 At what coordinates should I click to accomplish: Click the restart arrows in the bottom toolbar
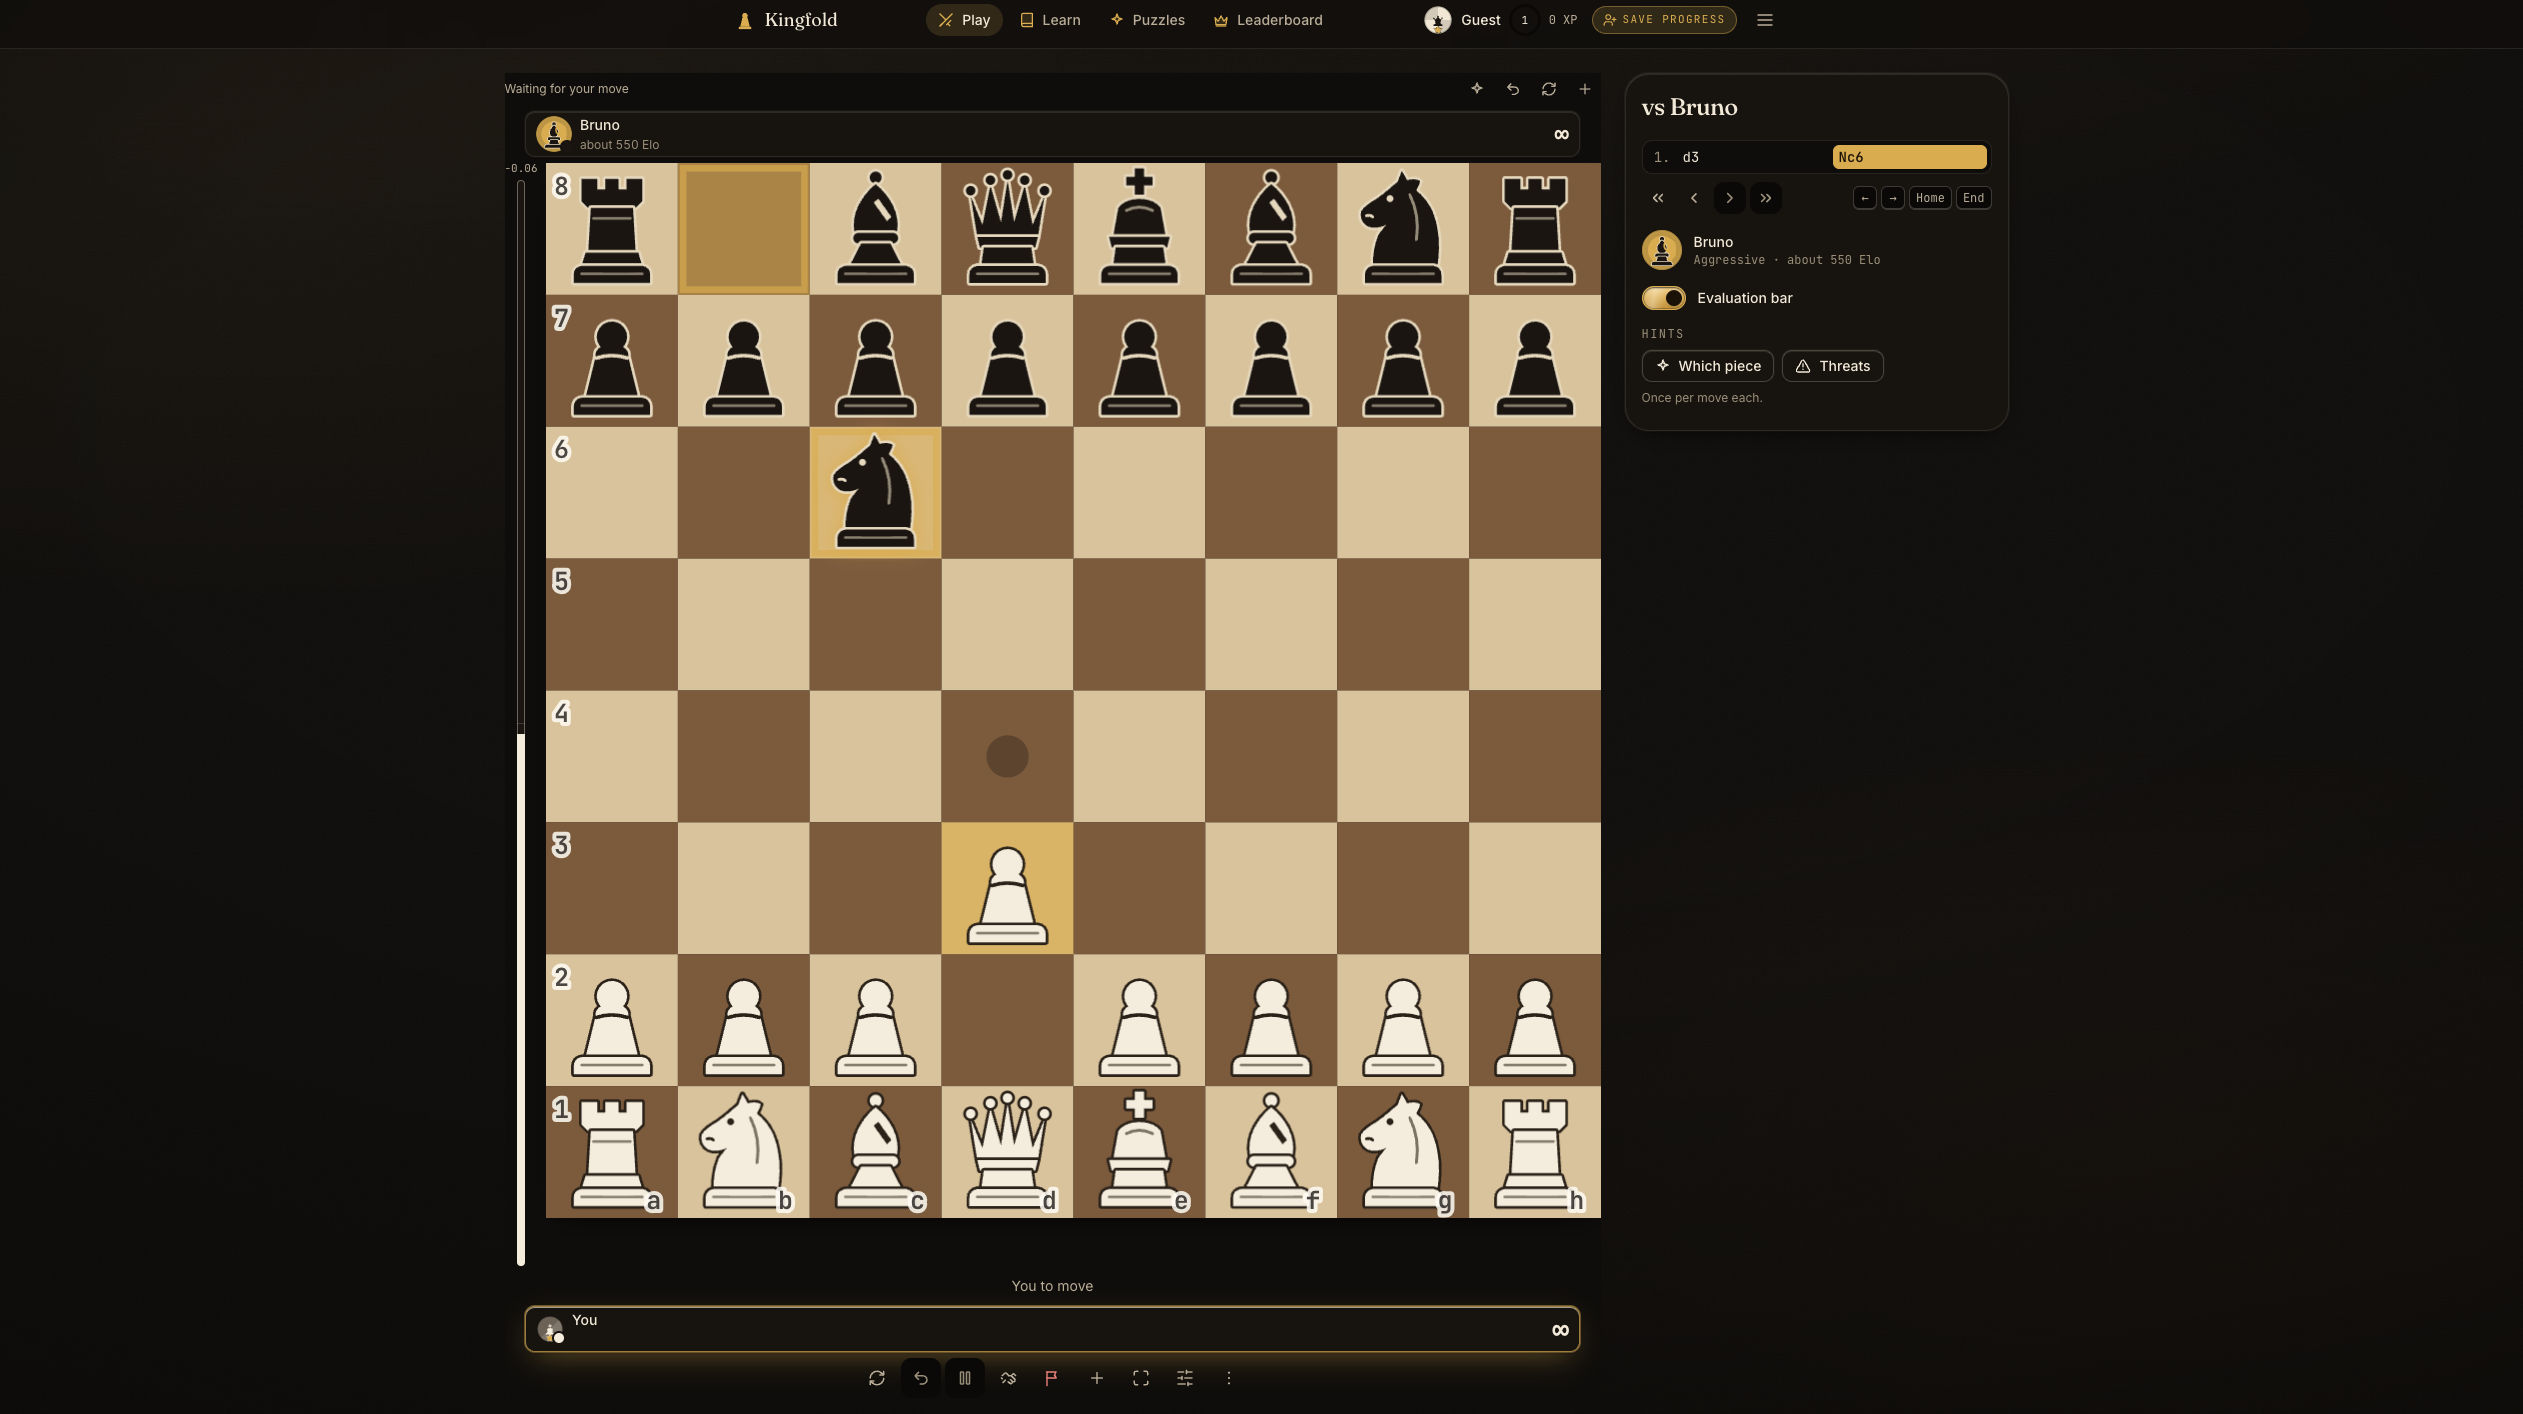(876, 1378)
